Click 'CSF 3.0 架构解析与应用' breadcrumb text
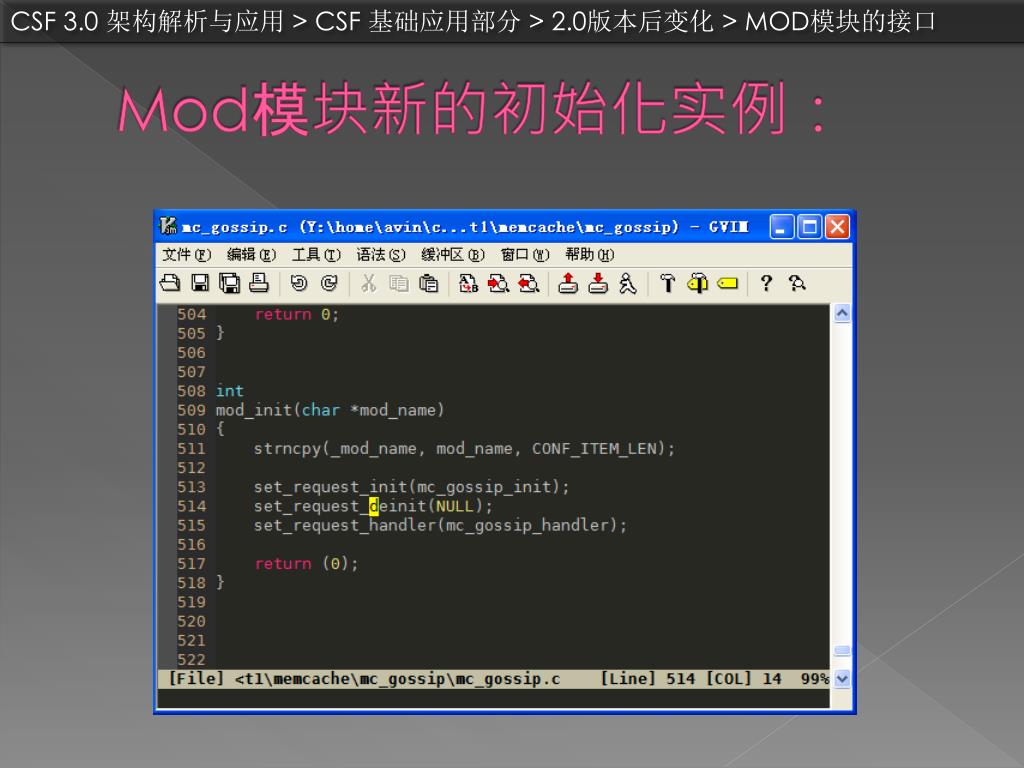The width and height of the screenshot is (1024, 768). 147,22
